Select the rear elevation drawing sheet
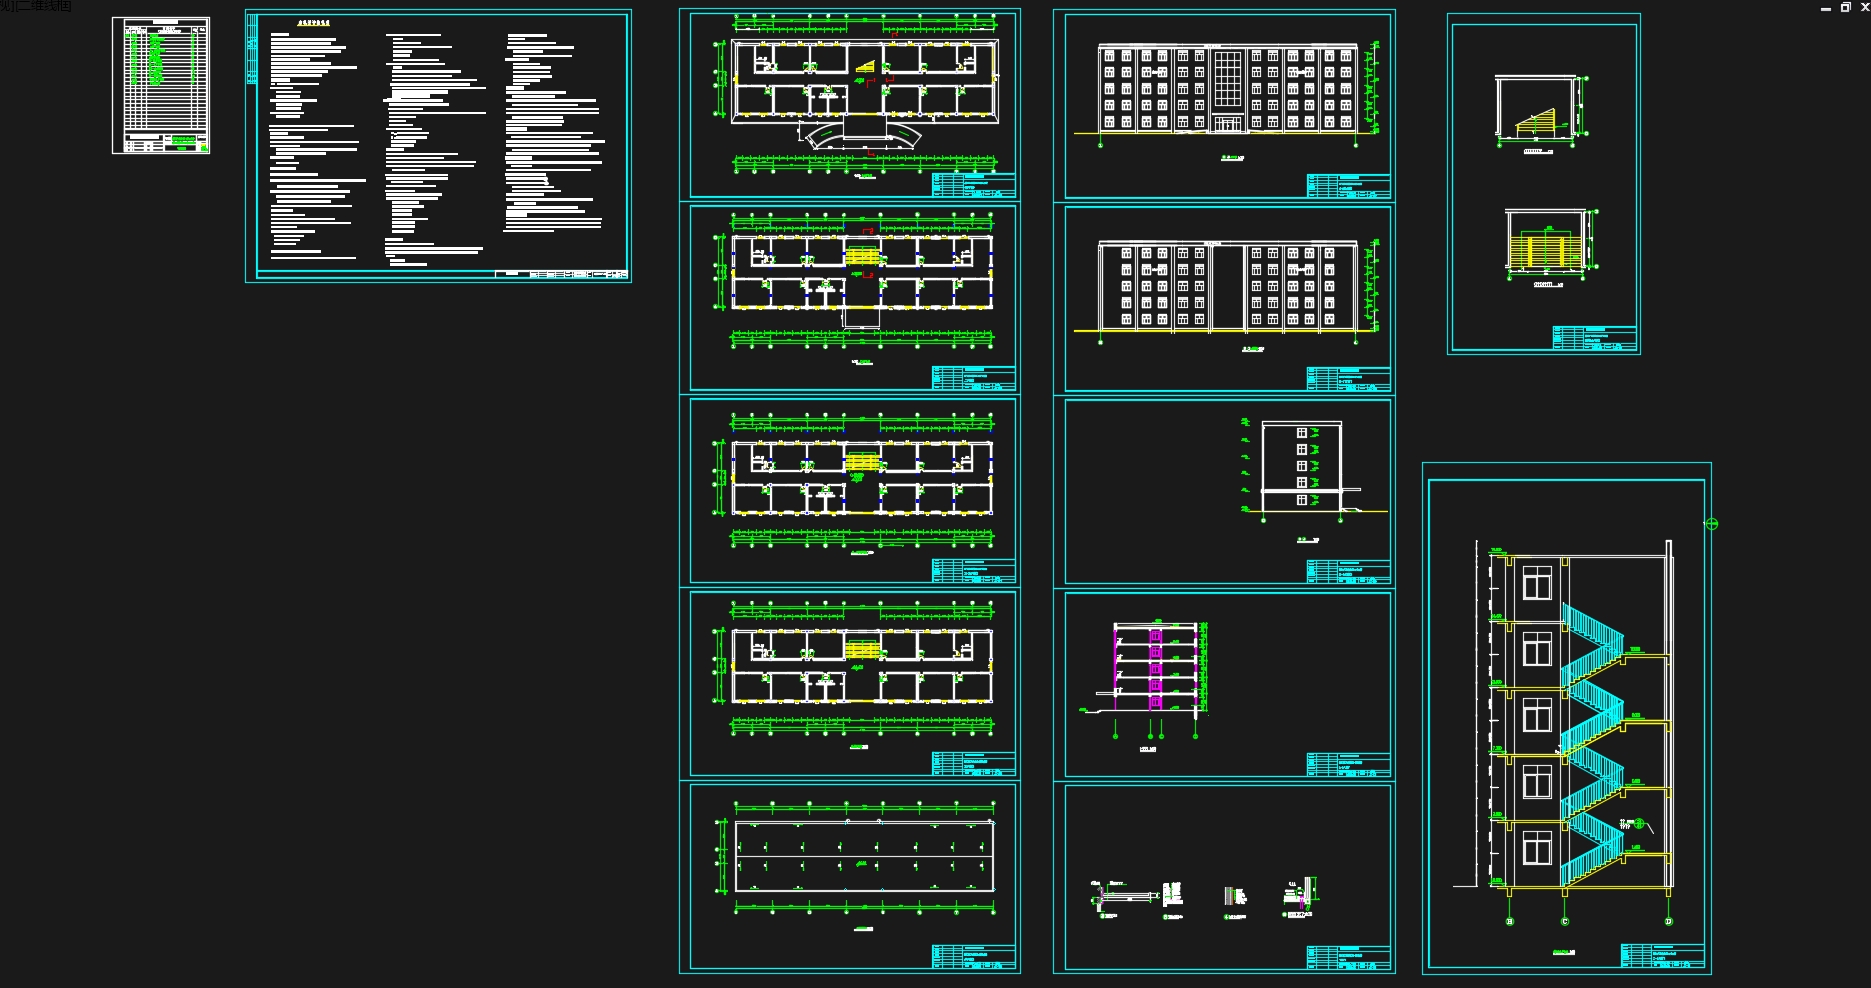This screenshot has height=988, width=1871. tap(1224, 298)
